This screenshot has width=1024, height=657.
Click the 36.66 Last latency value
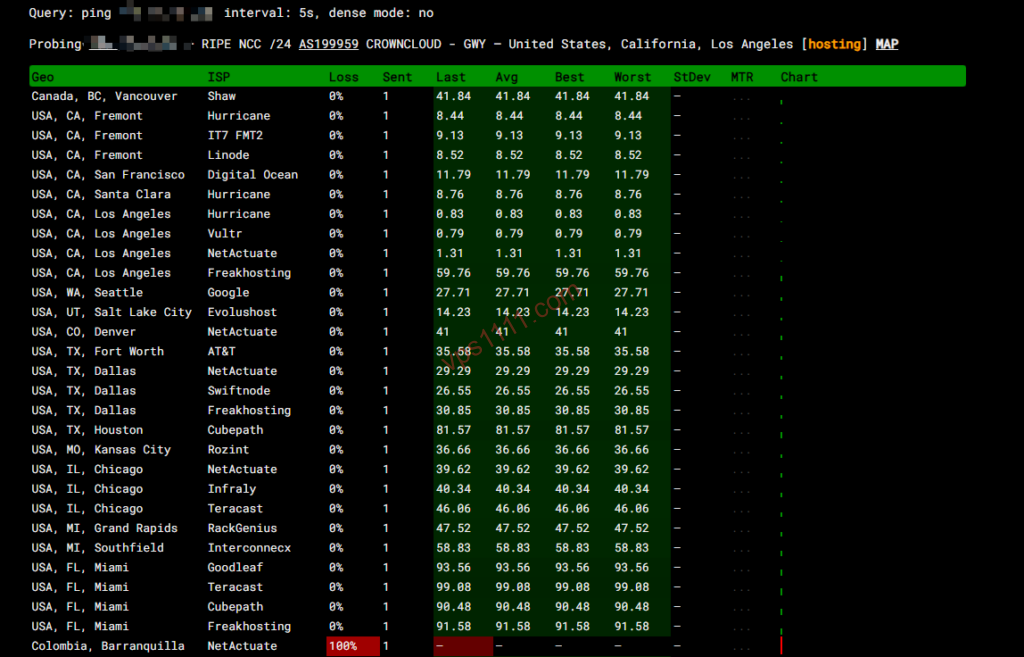[x=453, y=449]
